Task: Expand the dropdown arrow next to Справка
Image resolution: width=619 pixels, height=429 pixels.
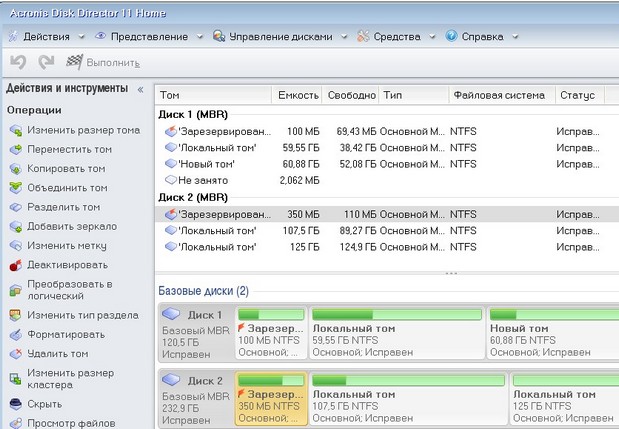Action: pyautogui.click(x=515, y=37)
